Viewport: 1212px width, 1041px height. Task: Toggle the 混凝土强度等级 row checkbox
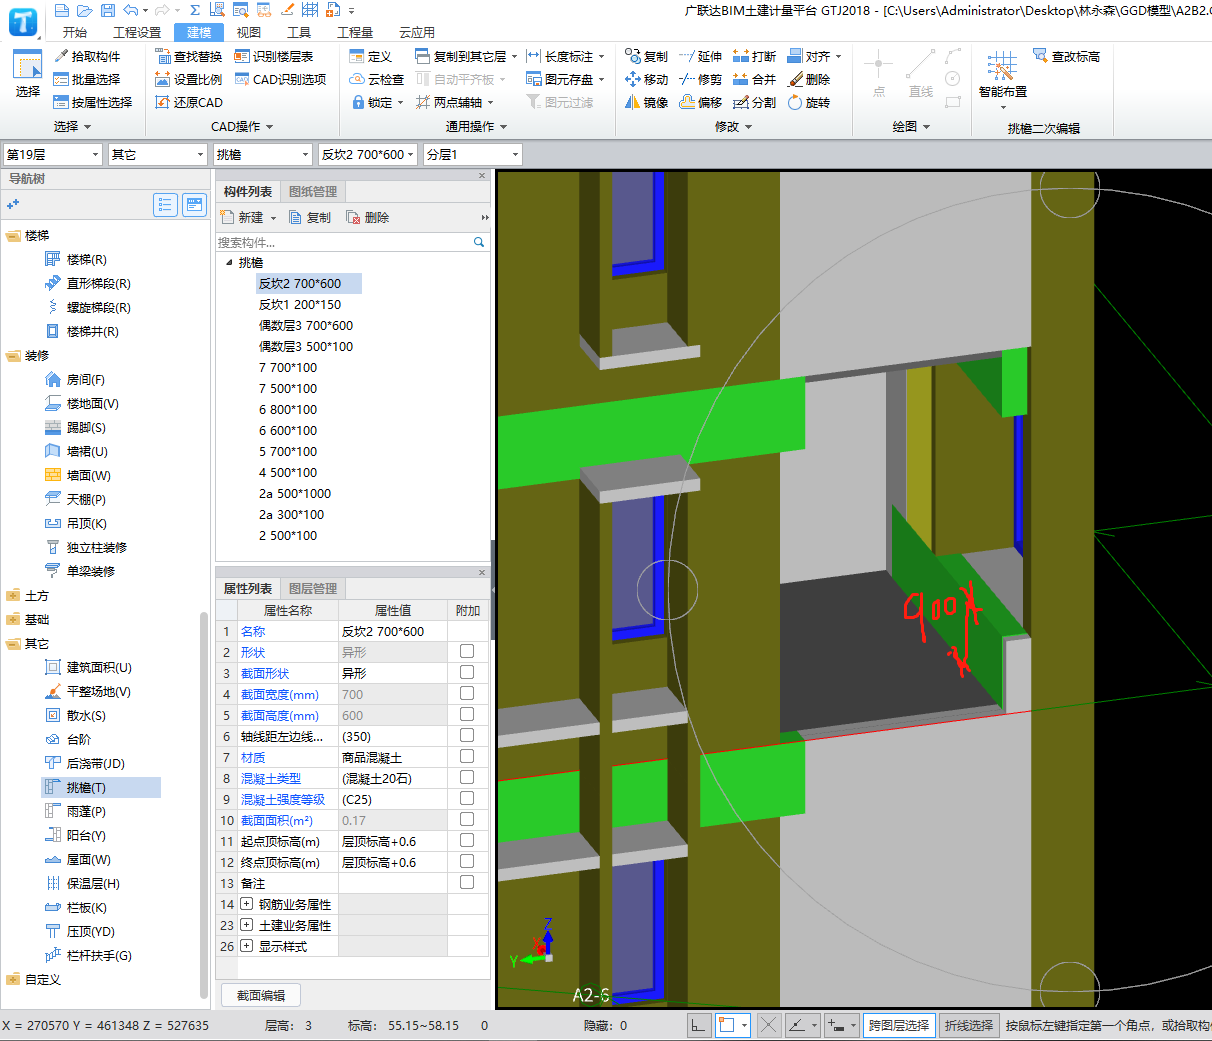(x=467, y=798)
